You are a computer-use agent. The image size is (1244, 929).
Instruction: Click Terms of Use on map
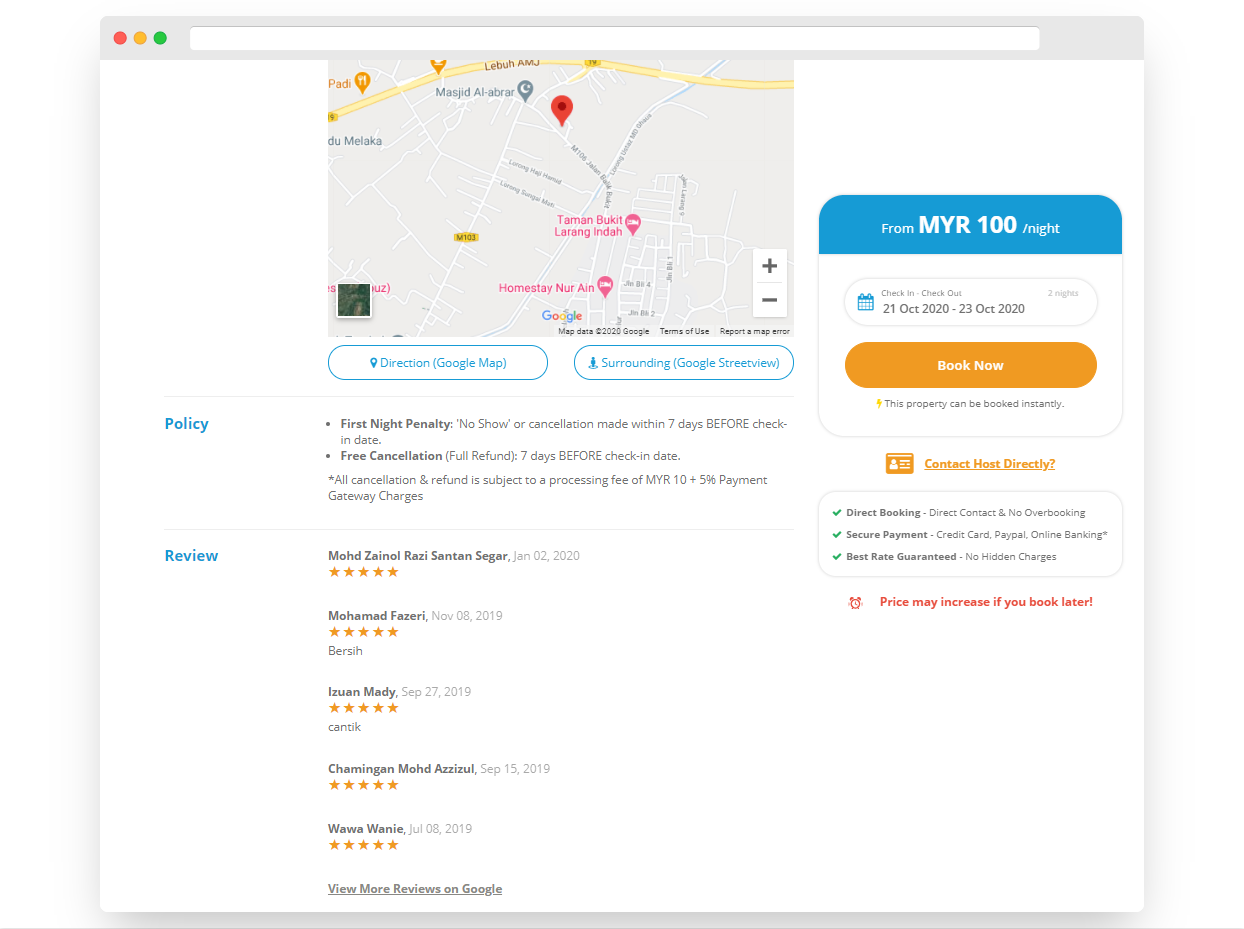pos(684,331)
